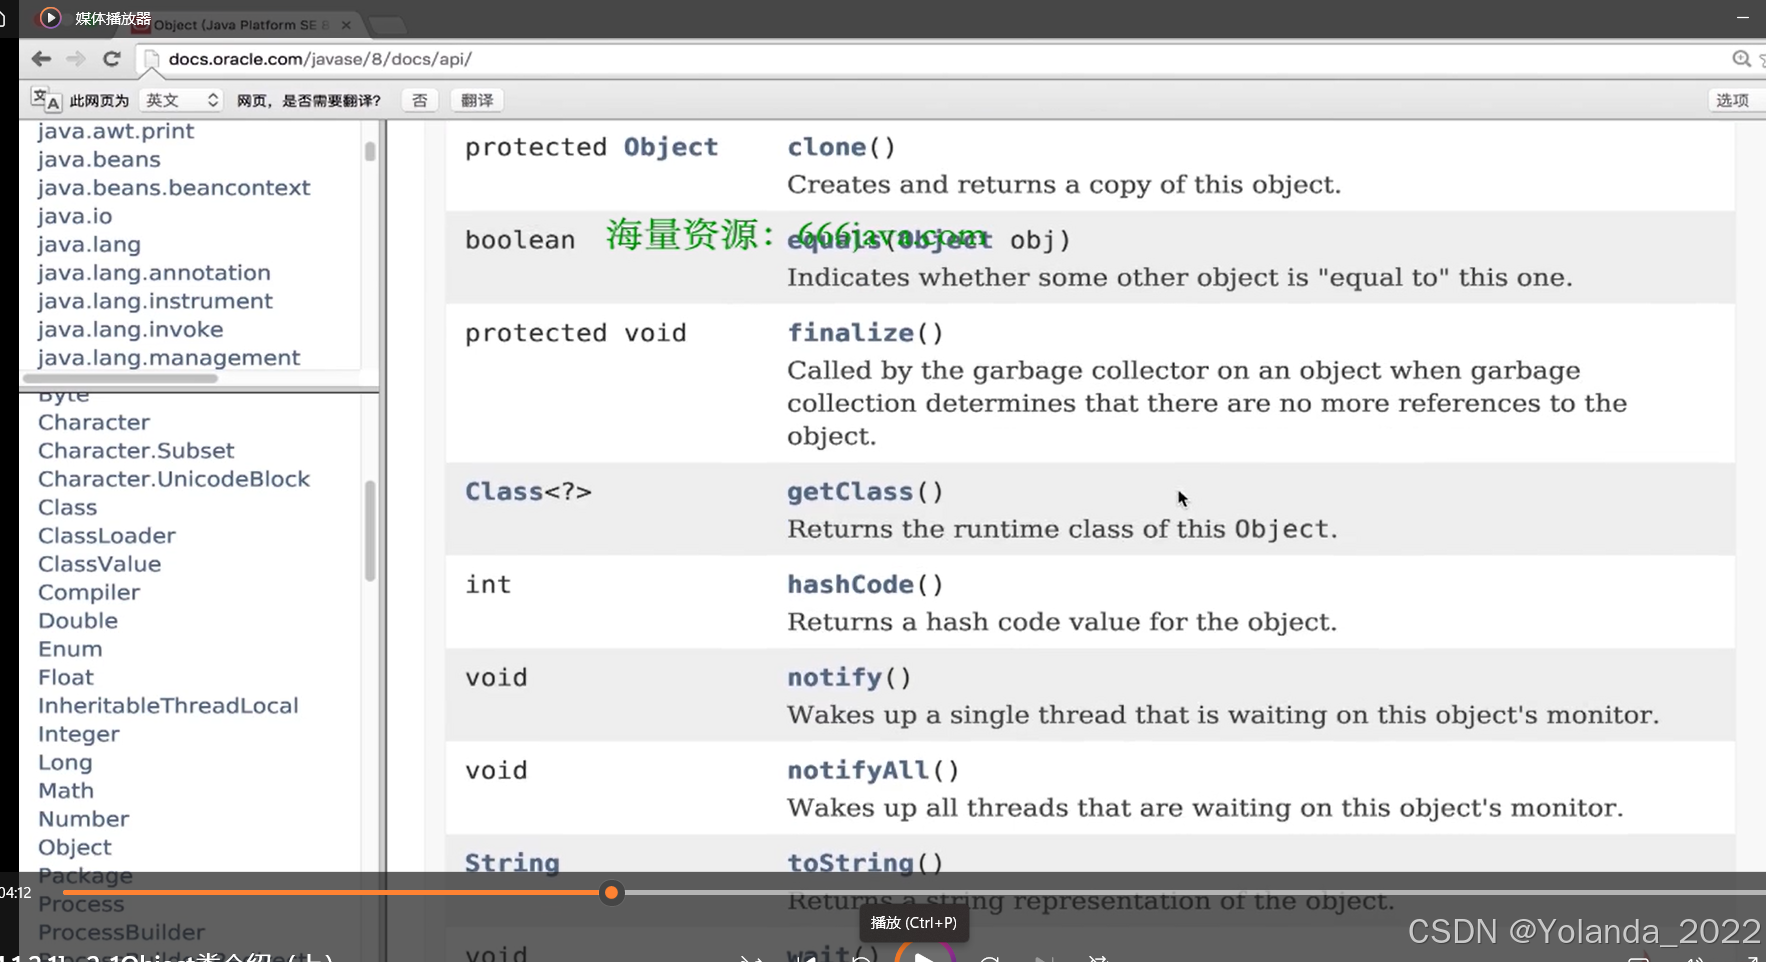Click the play button in media player
The width and height of the screenshot is (1766, 962).
click(x=925, y=956)
